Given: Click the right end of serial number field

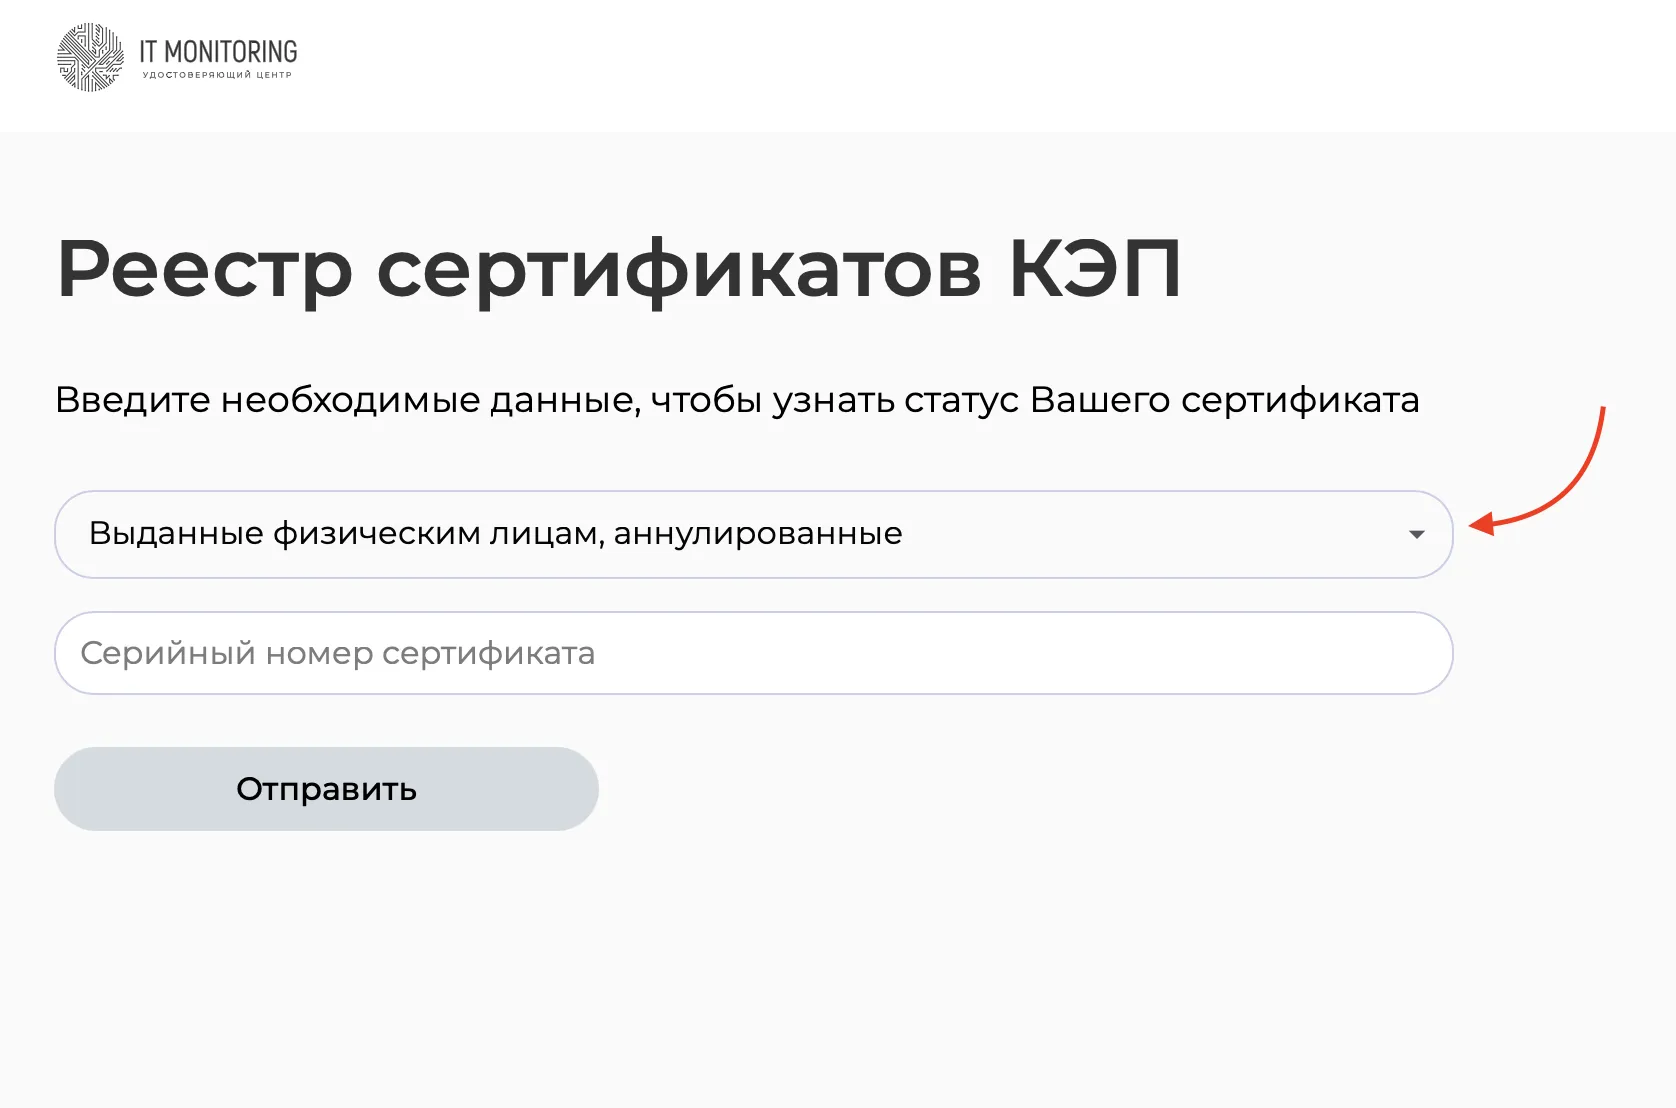Looking at the screenshot, I should 1400,653.
